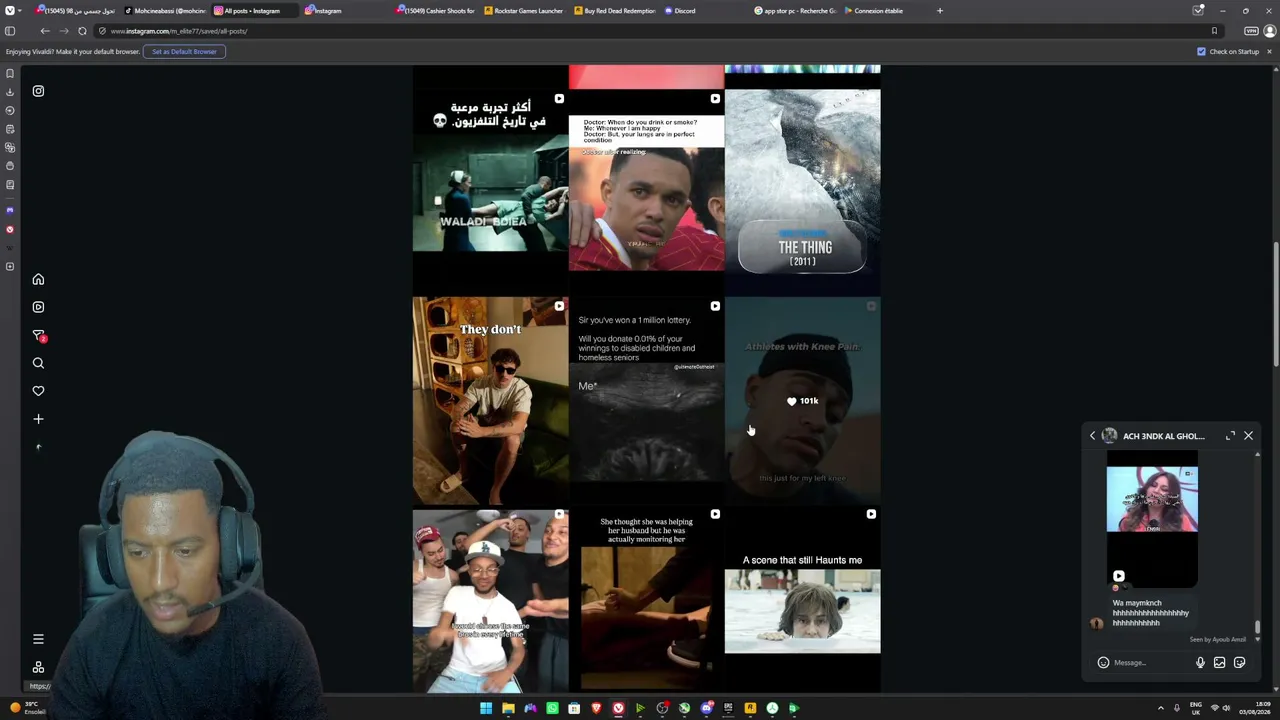Image resolution: width=1280 pixels, height=720 pixels.
Task: Record a voice message in chat
Action: (1200, 662)
